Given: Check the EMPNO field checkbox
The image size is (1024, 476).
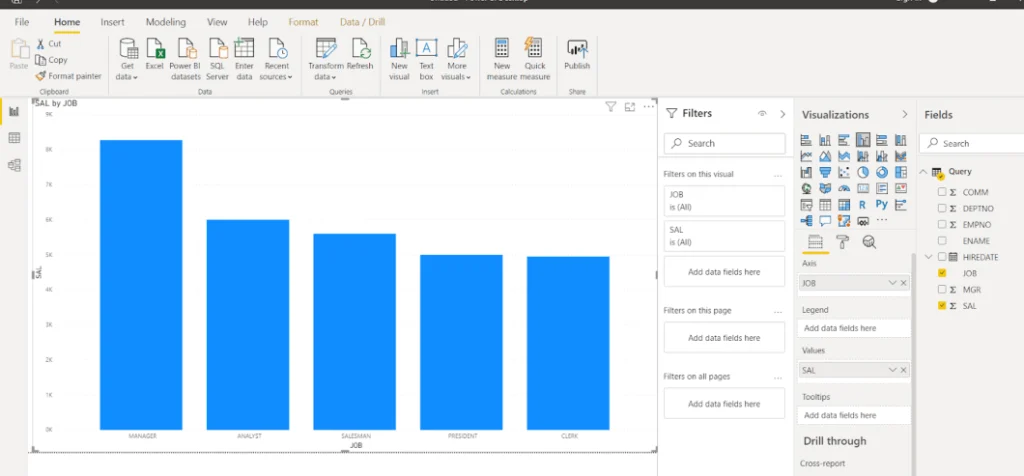Looking at the screenshot, I should pyautogui.click(x=942, y=224).
